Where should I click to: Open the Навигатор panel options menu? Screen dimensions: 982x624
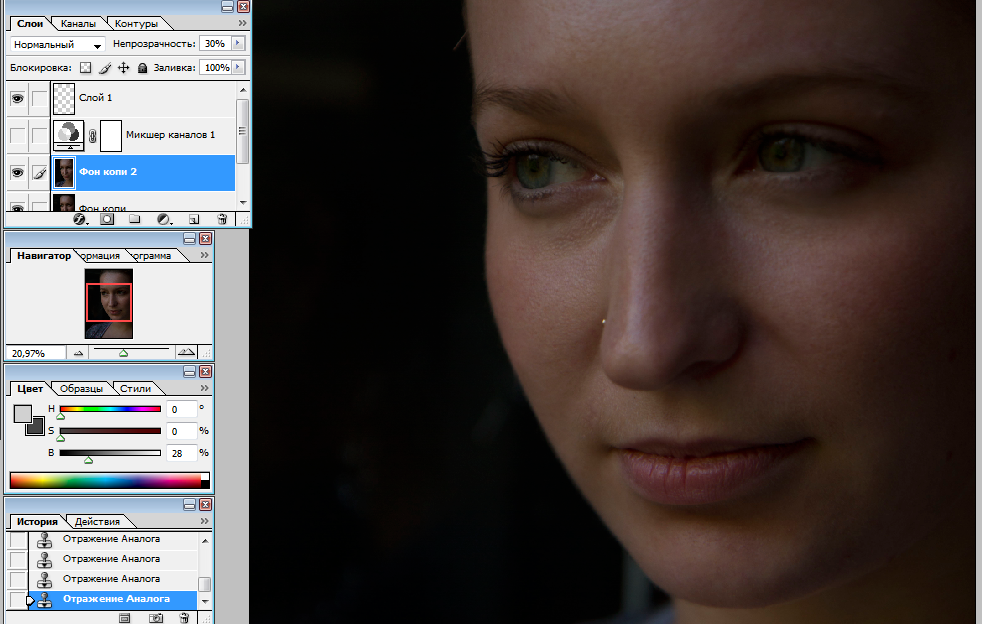point(204,255)
